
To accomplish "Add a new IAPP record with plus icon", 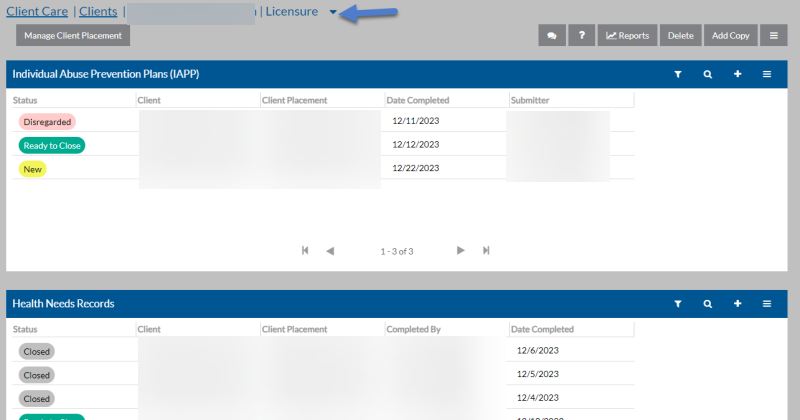I will [737, 75].
